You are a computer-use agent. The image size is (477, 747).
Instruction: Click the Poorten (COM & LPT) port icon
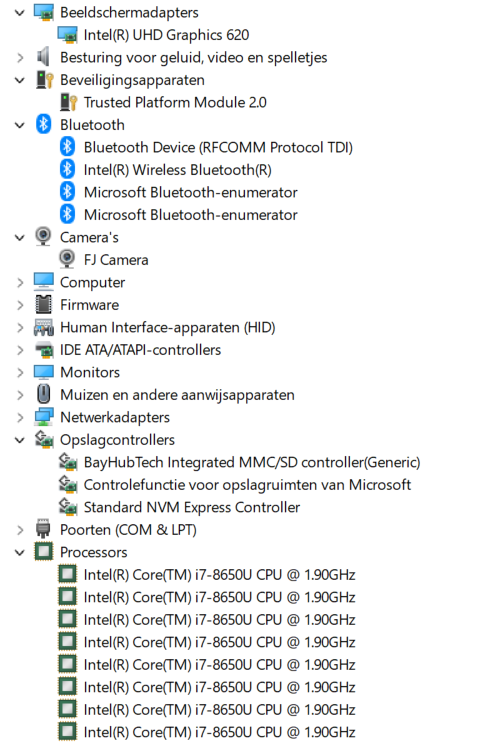pyautogui.click(x=43, y=529)
